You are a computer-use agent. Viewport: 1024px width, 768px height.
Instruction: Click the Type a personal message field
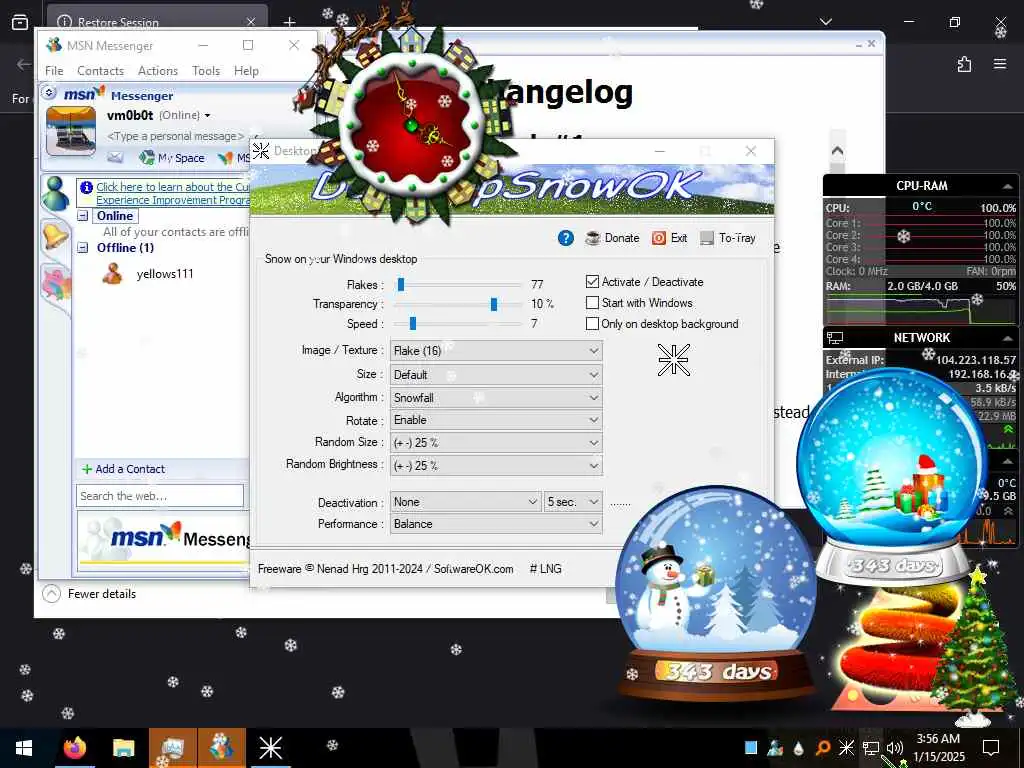[x=175, y=136]
